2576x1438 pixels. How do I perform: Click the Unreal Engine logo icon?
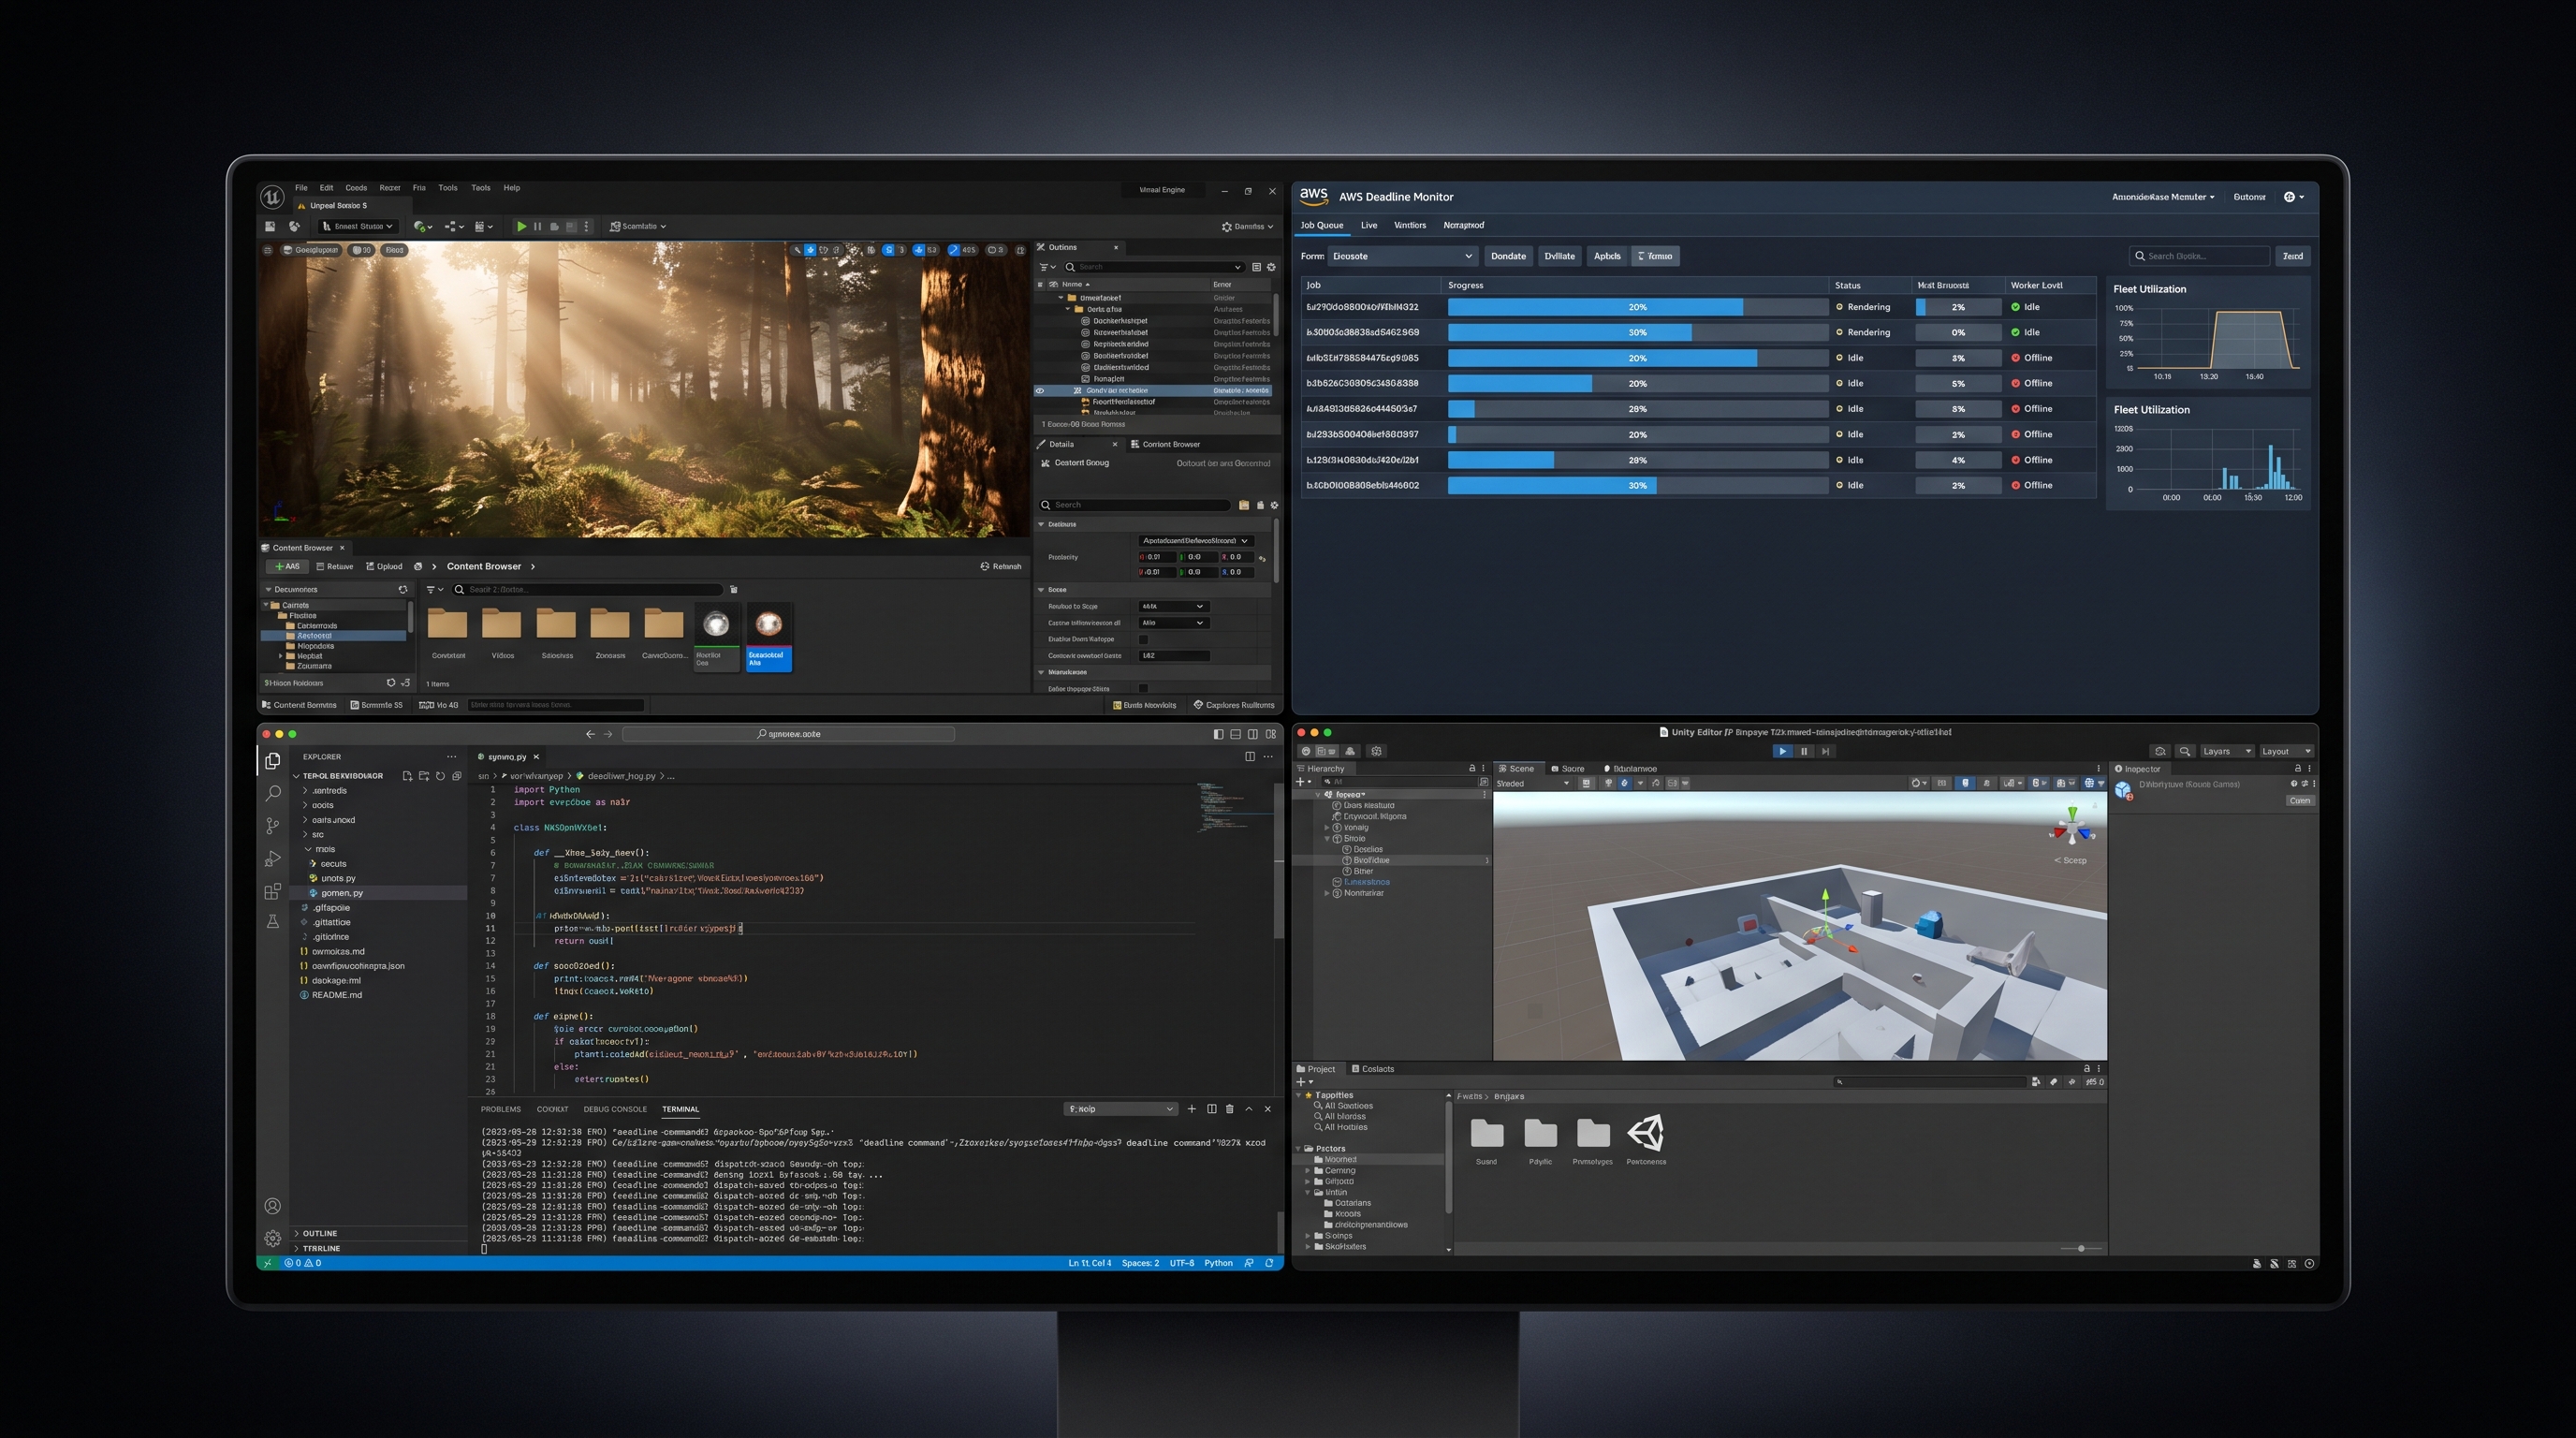point(271,196)
